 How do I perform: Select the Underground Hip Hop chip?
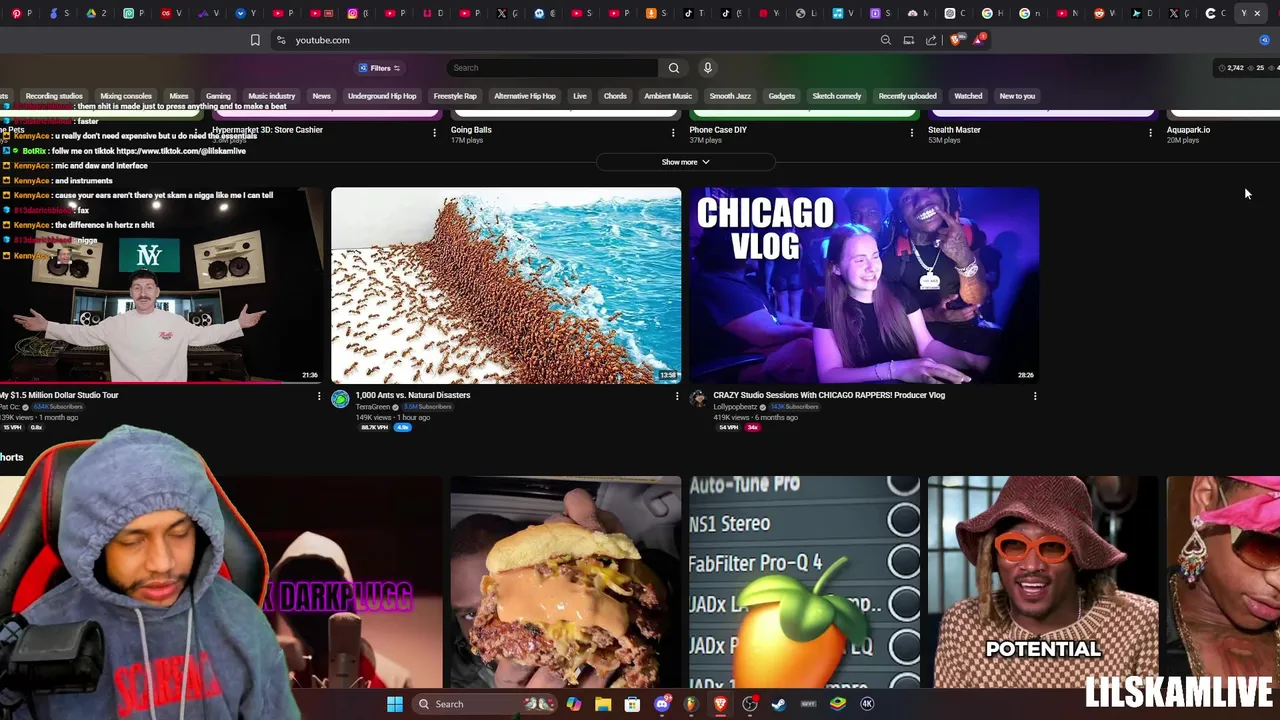pyautogui.click(x=382, y=96)
